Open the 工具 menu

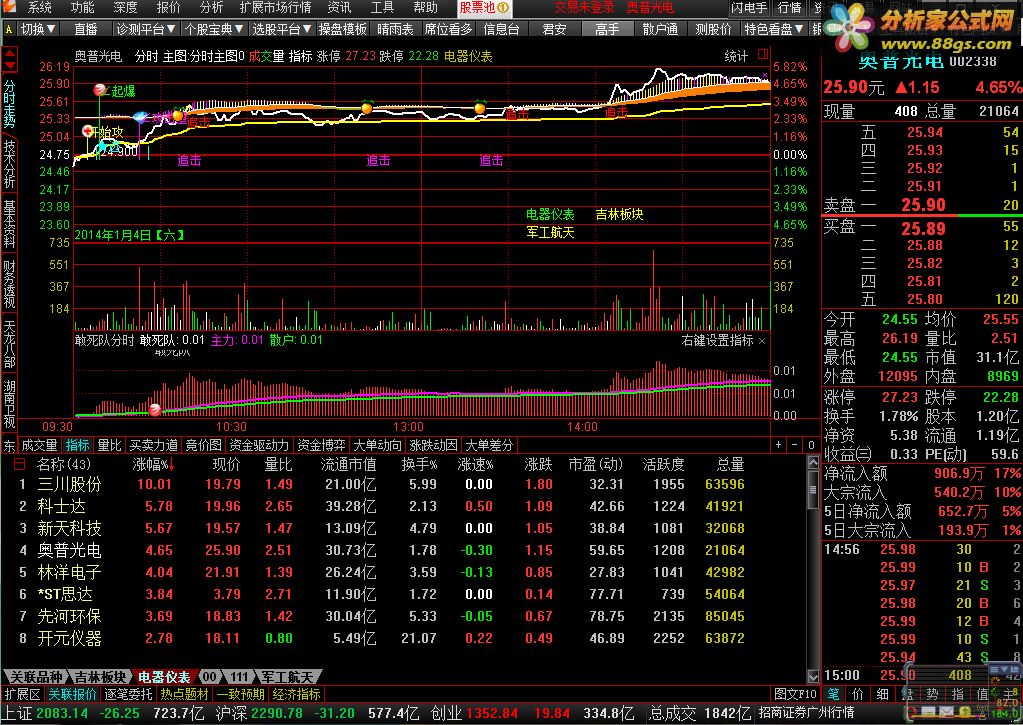coord(382,8)
